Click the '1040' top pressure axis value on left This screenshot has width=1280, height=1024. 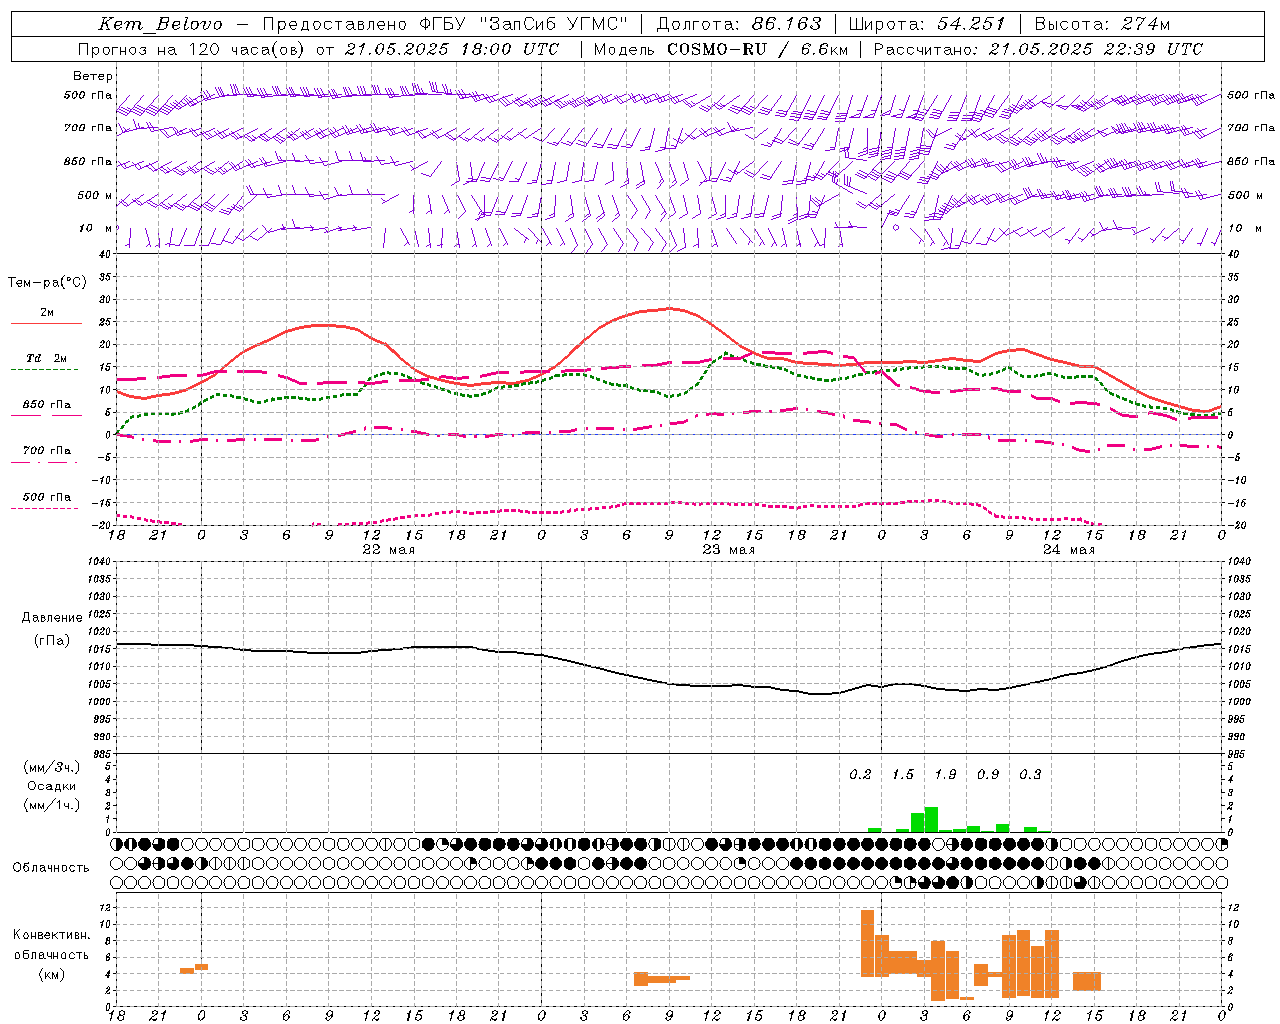(98, 562)
